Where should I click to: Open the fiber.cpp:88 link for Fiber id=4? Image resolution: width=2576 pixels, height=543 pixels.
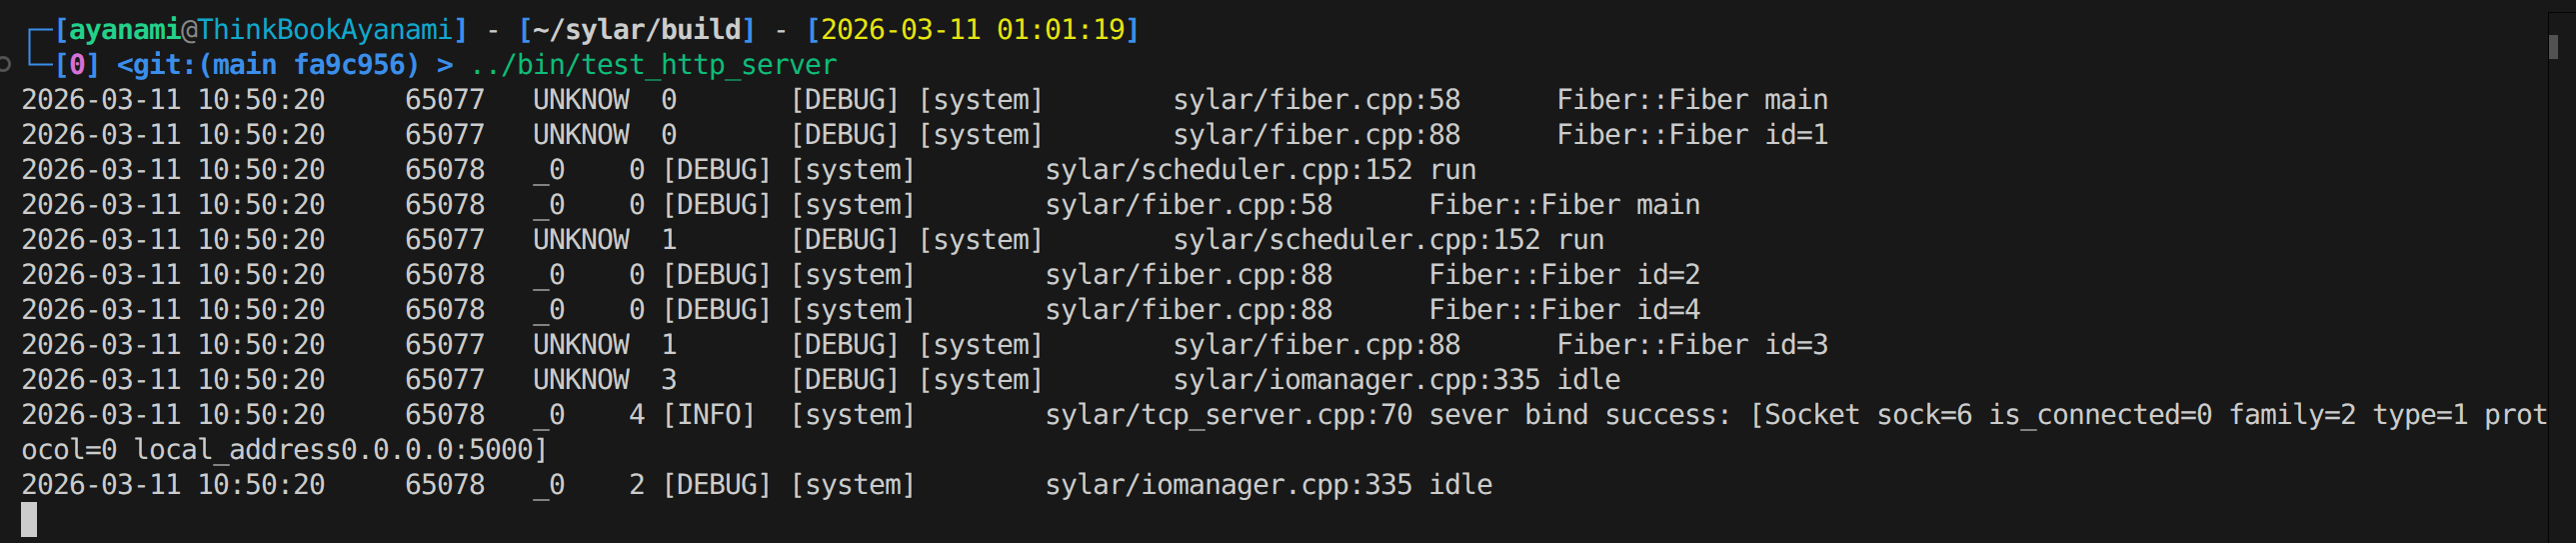point(1188,310)
